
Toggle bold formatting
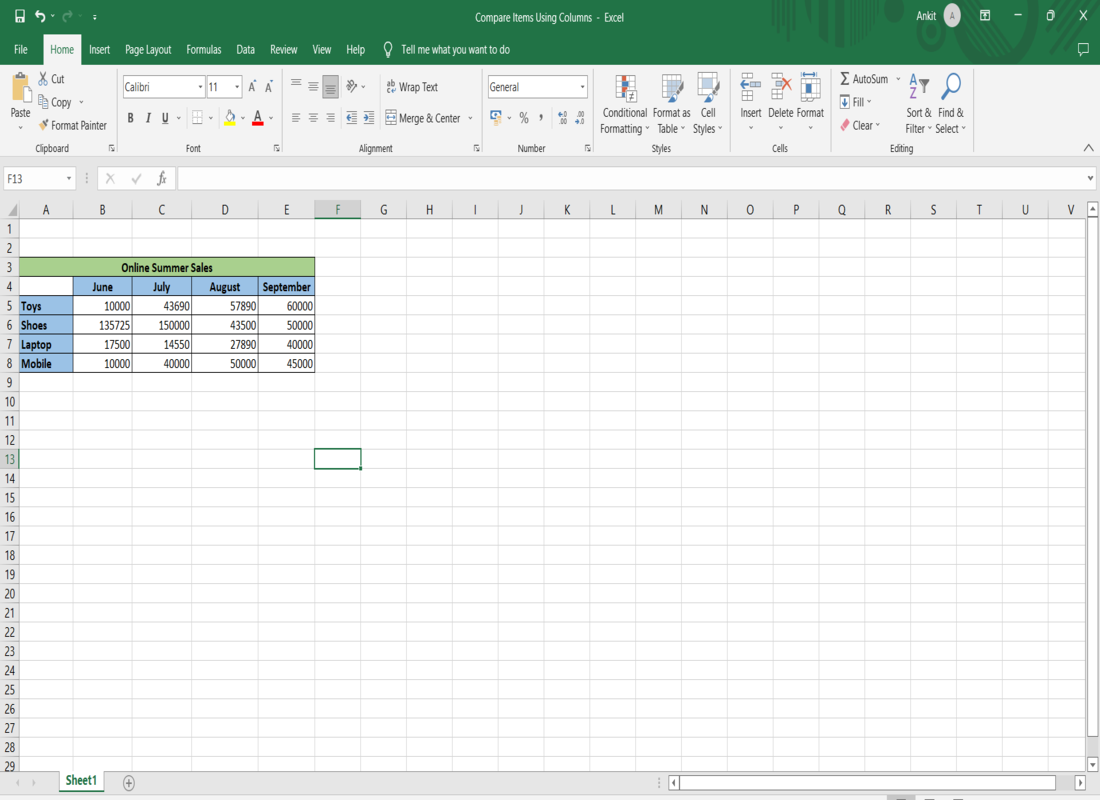click(130, 117)
